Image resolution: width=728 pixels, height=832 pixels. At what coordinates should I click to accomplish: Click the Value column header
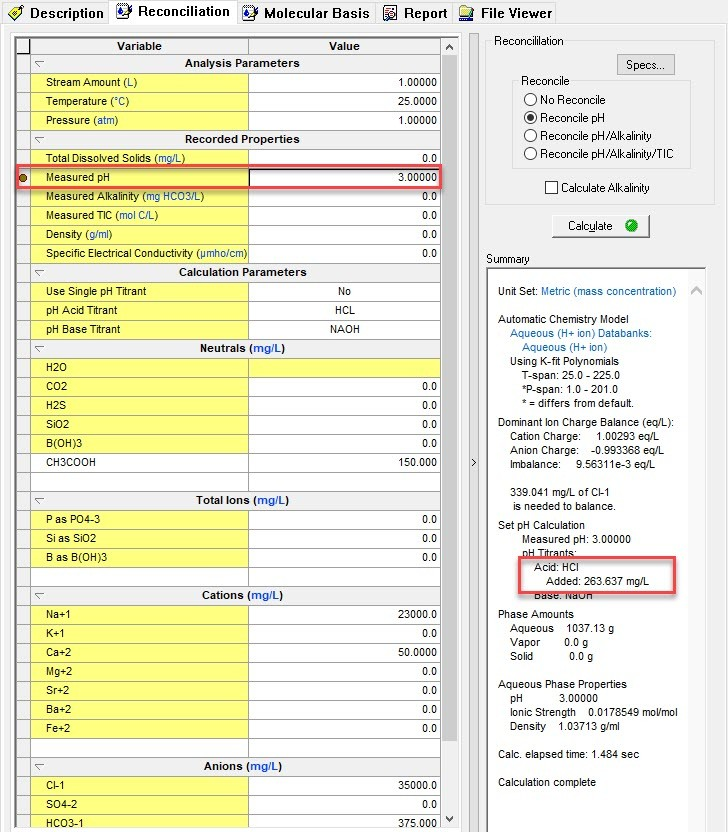[344, 46]
